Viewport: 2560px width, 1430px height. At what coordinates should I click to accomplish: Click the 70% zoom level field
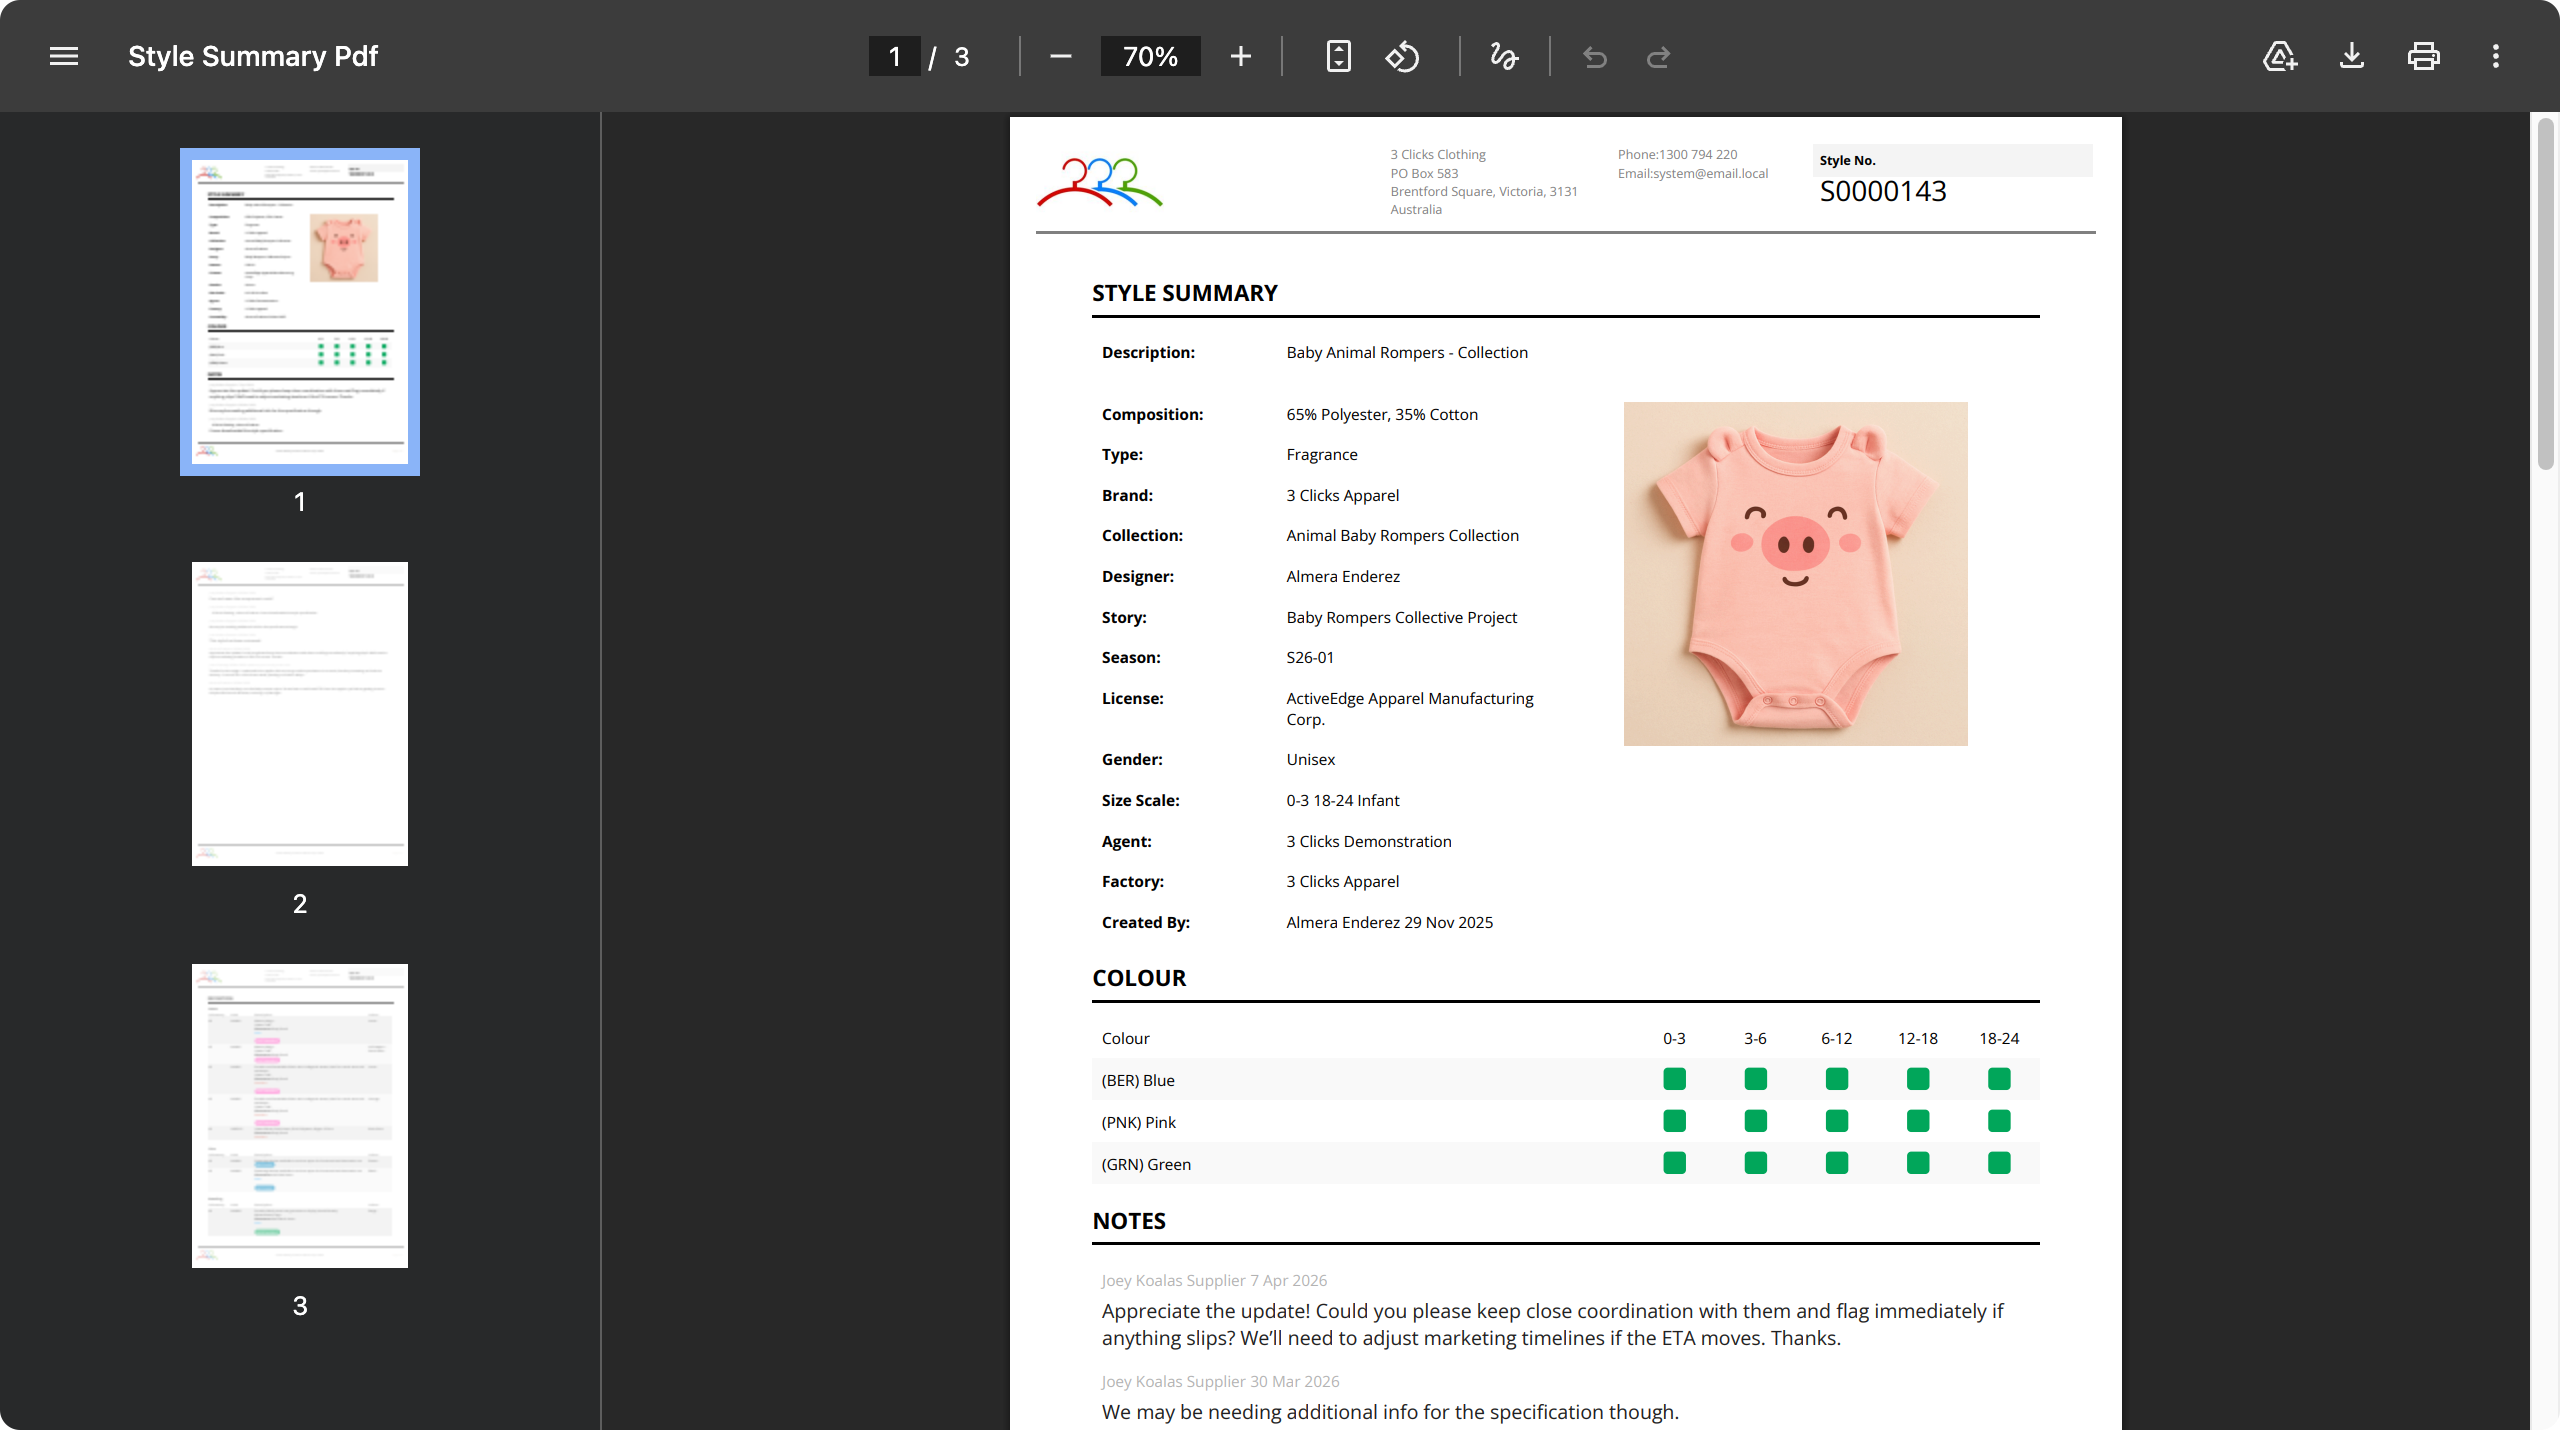[1150, 56]
